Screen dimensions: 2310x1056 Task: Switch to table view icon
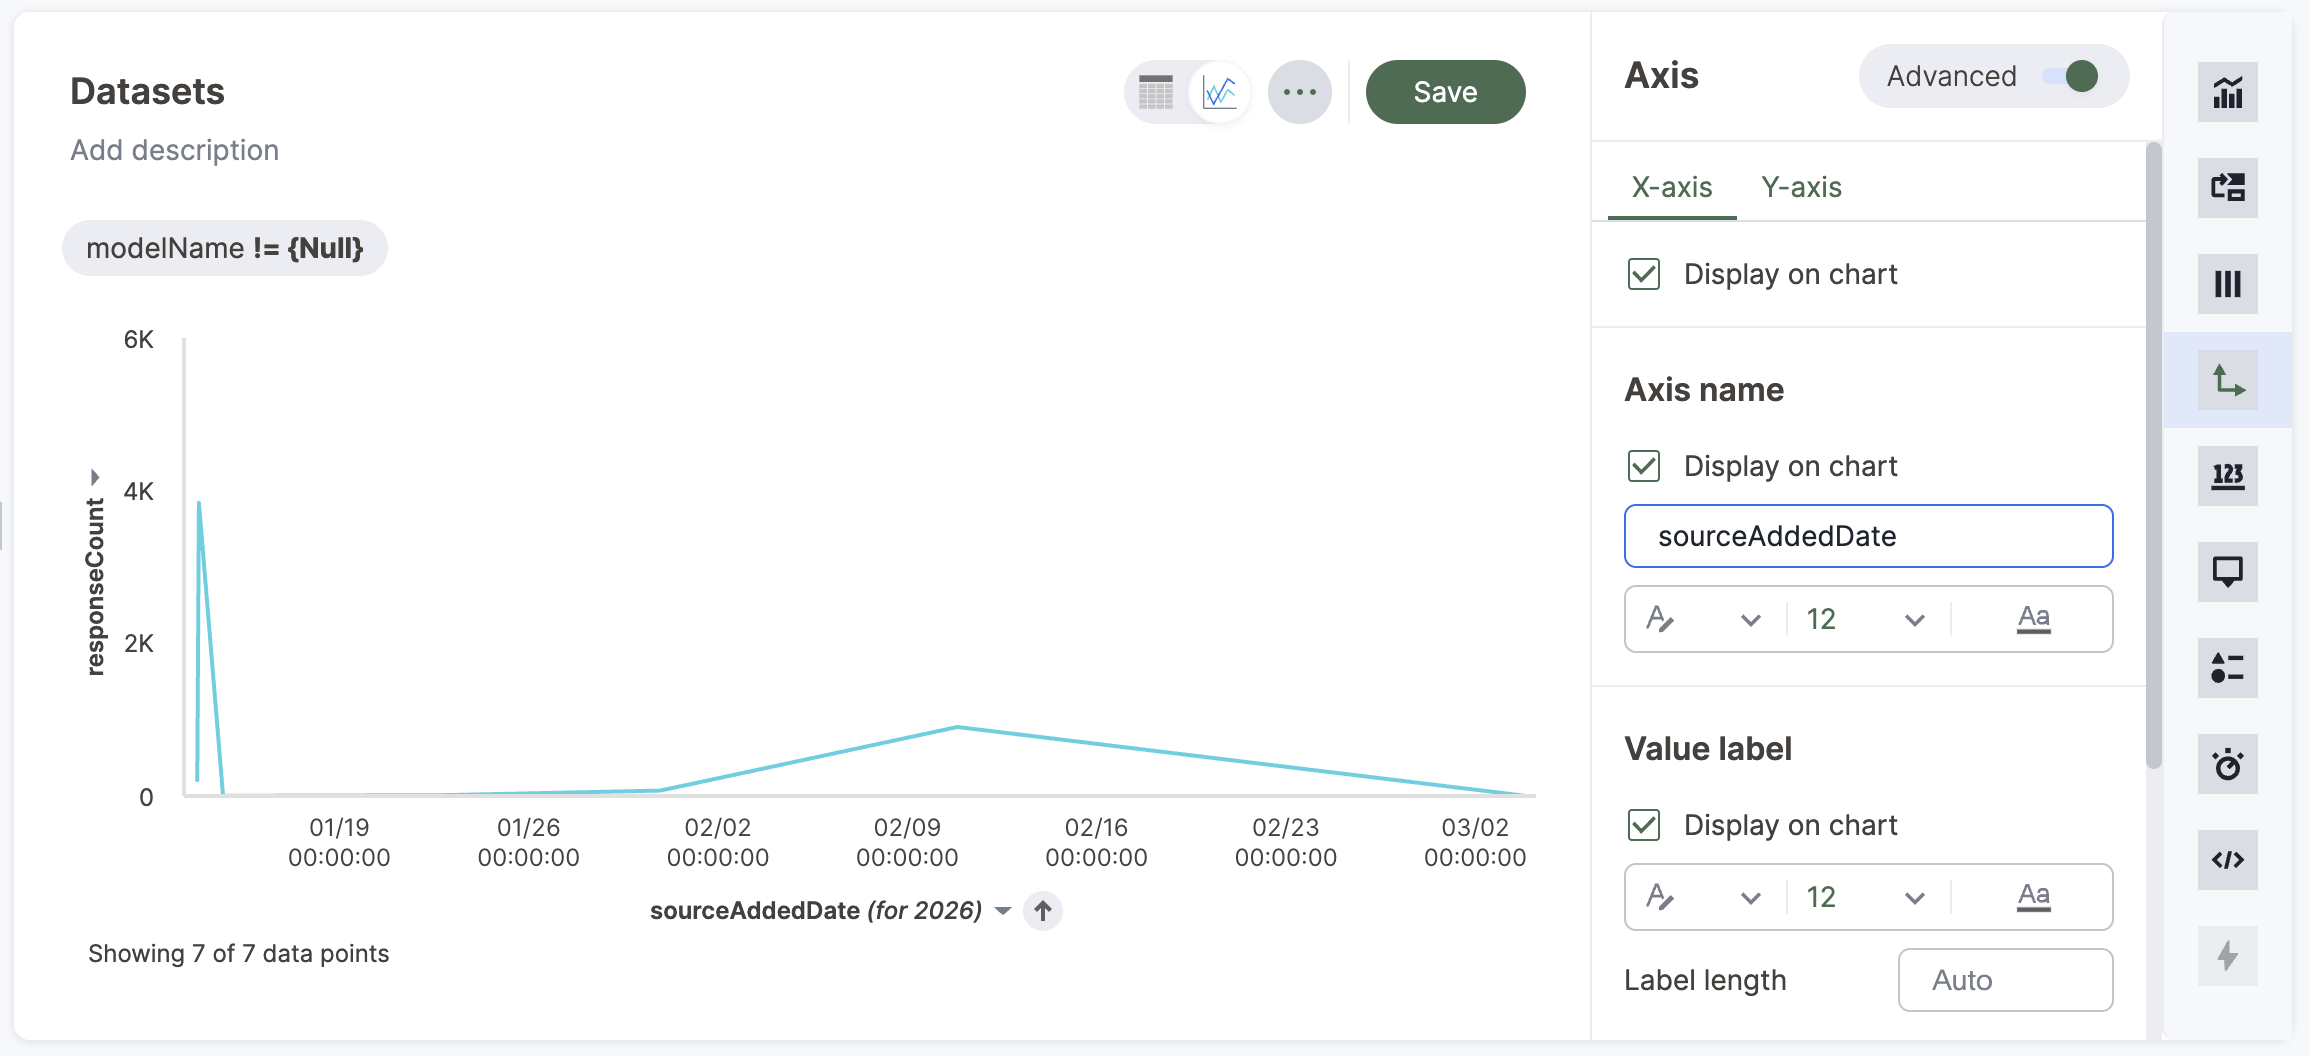click(x=1156, y=93)
